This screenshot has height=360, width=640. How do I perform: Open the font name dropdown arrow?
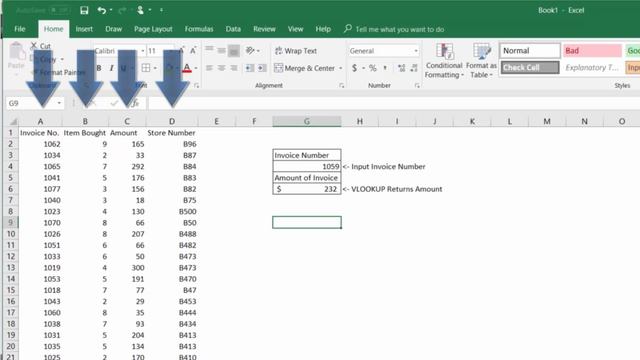(x=142, y=51)
